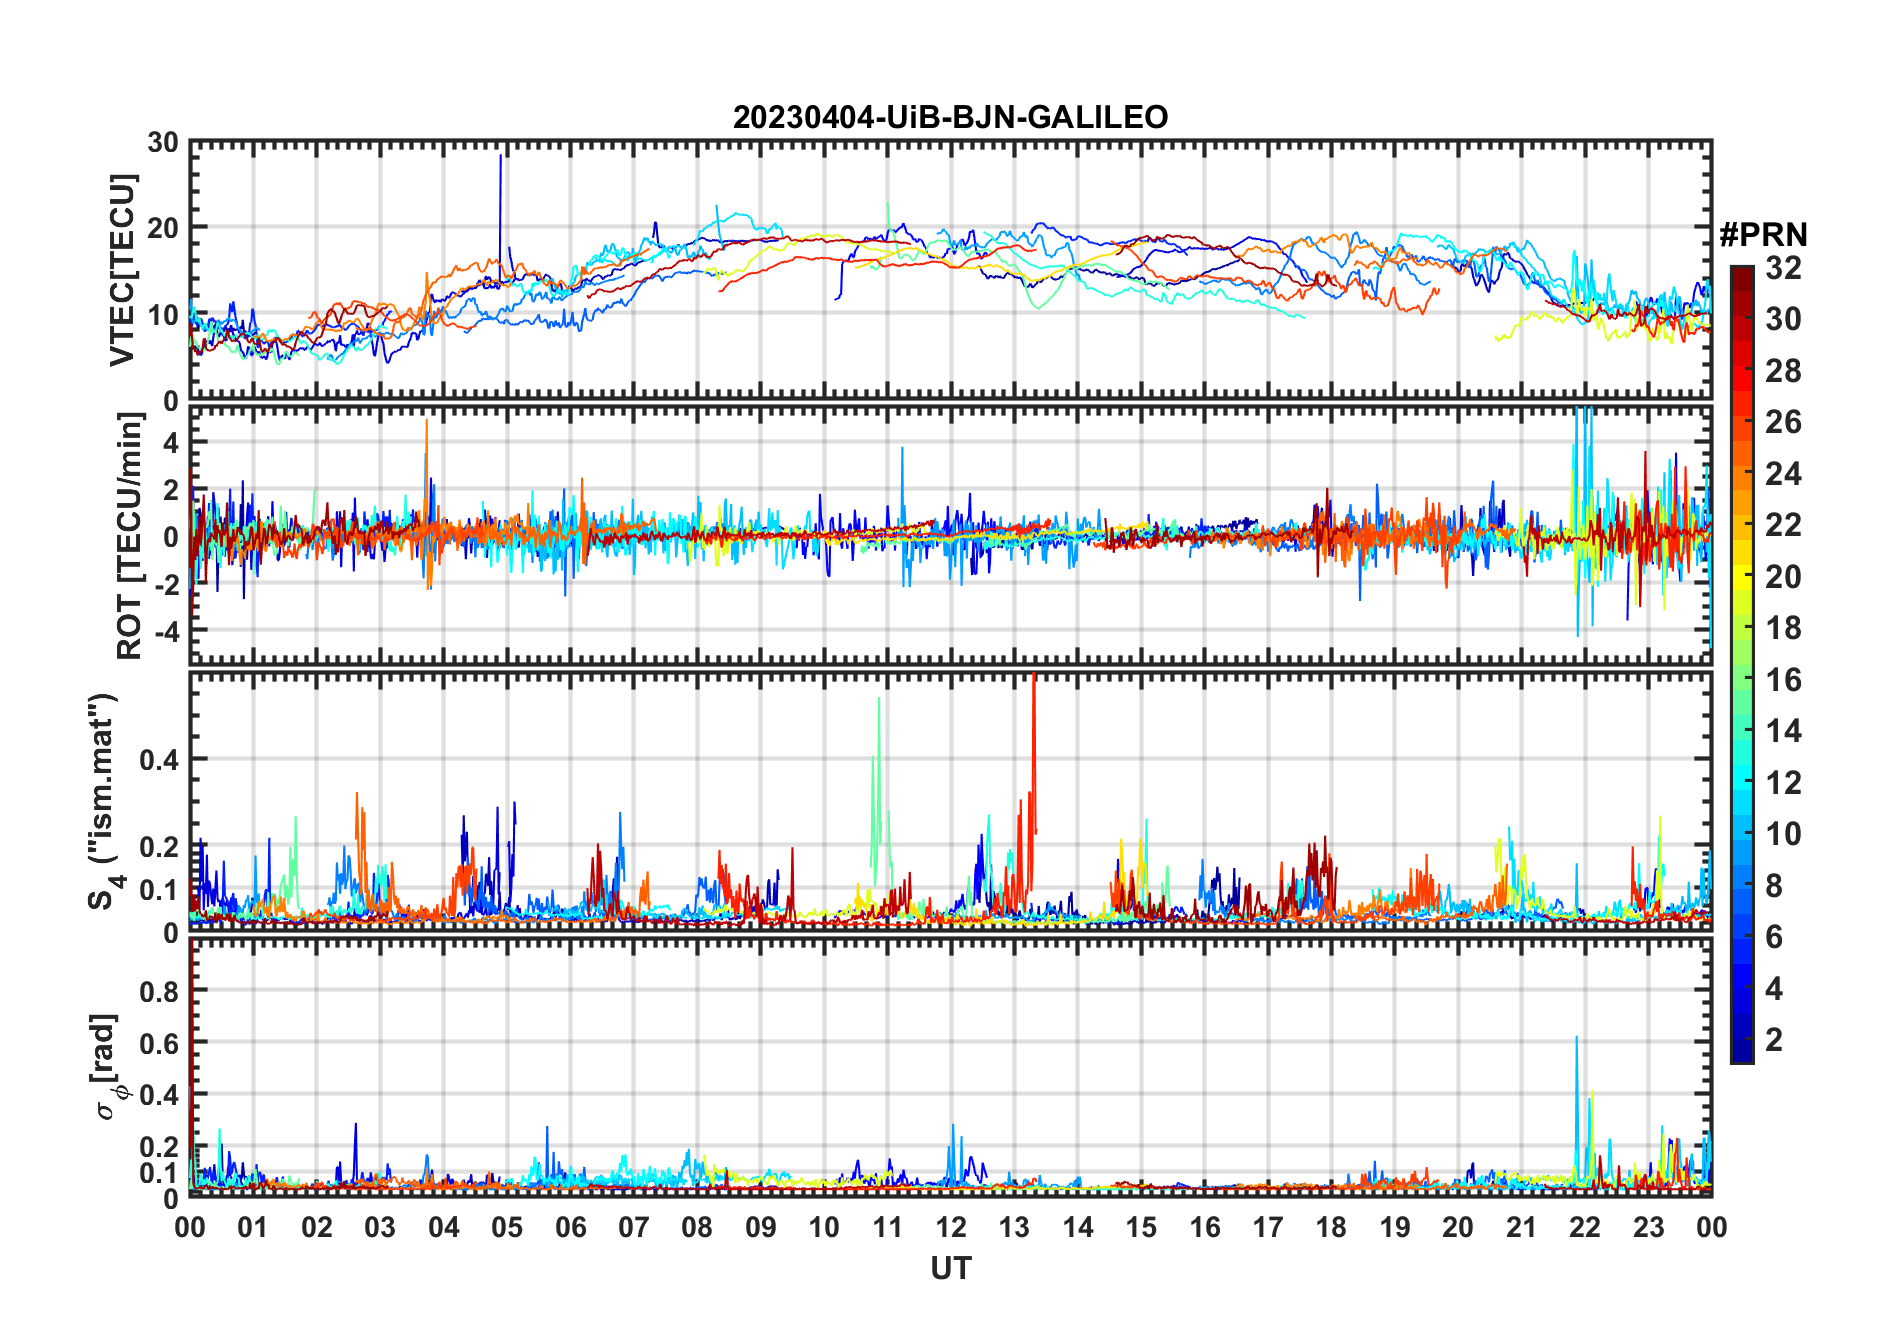The height and width of the screenshot is (1330, 1902).
Task: Click the x-axis tick label 23
Action: (1648, 1227)
